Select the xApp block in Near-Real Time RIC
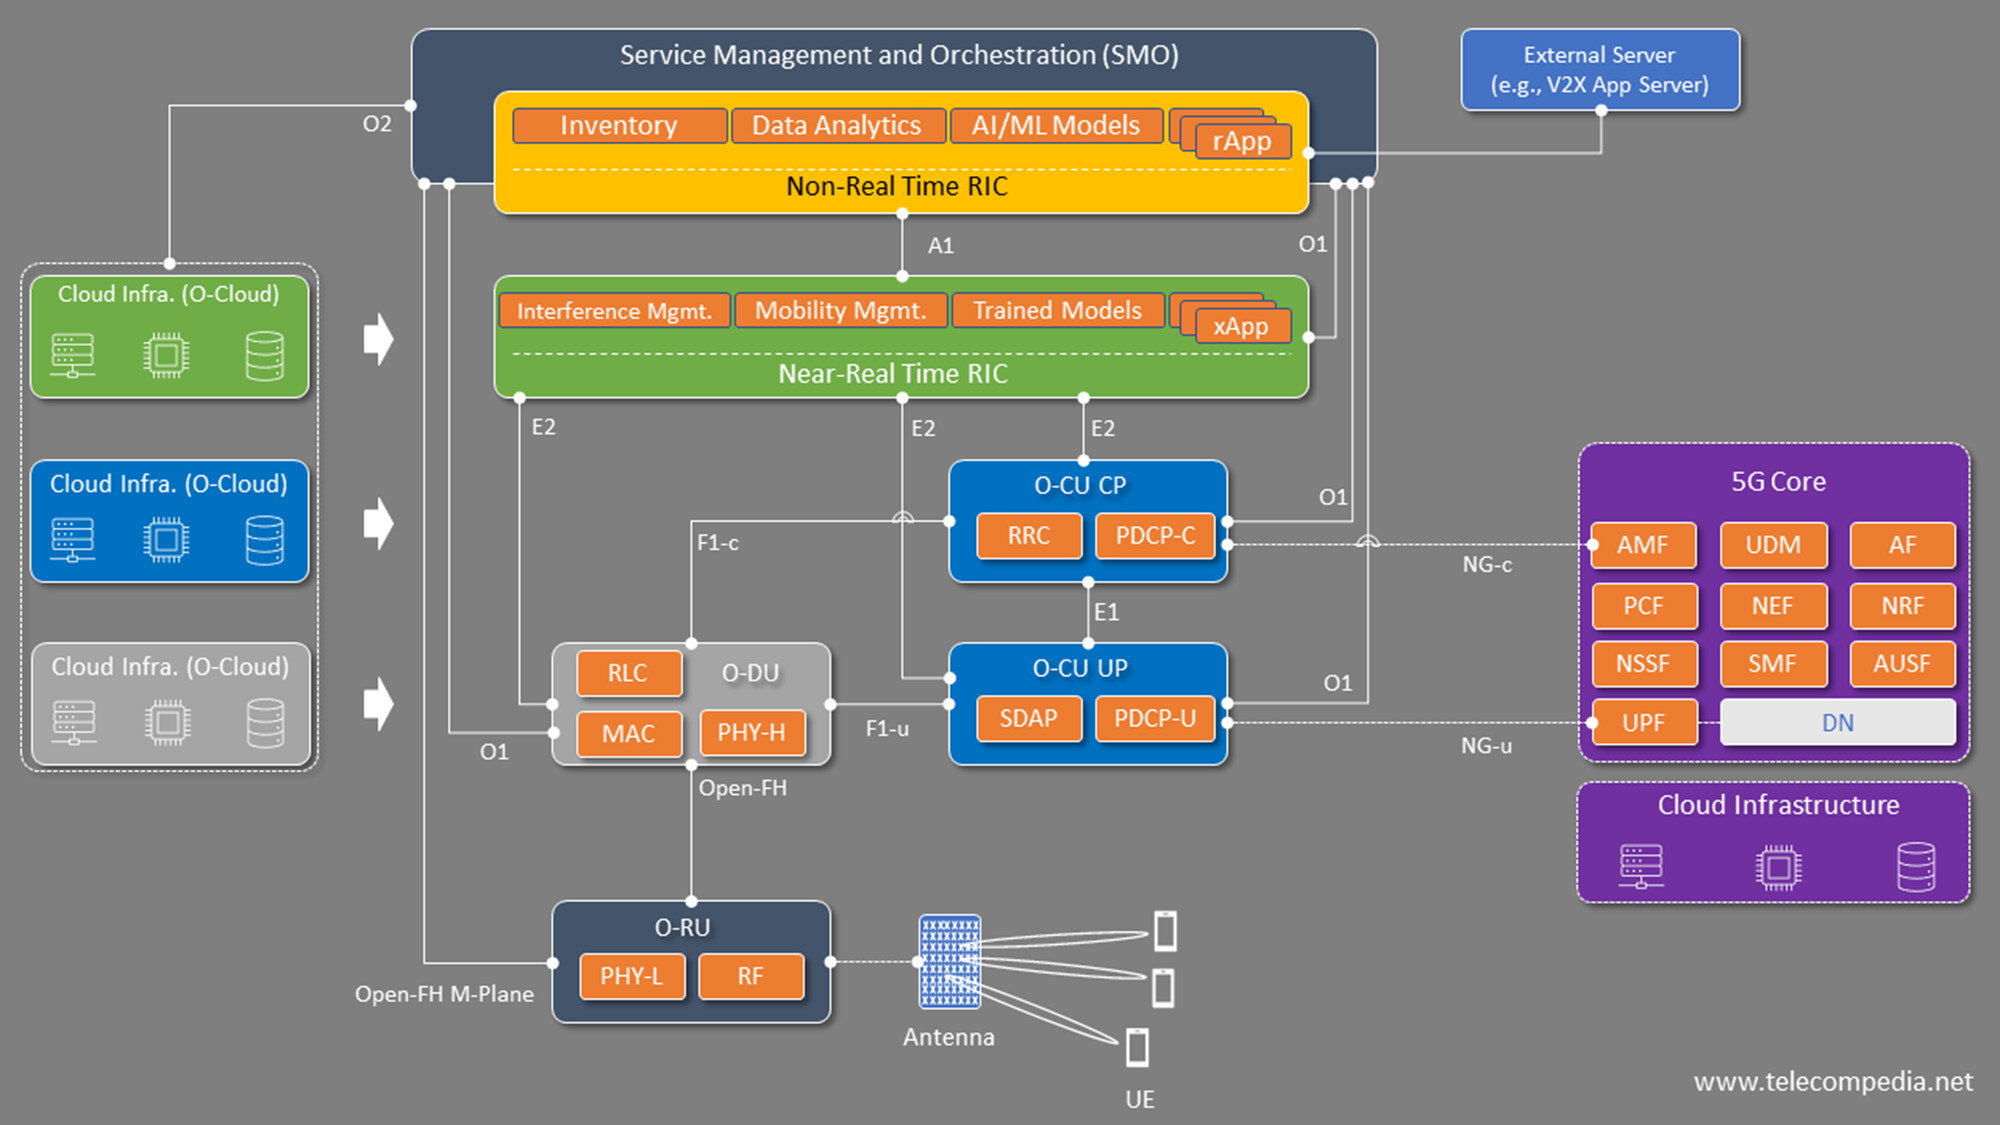This screenshot has height=1125, width=2000. point(1241,327)
